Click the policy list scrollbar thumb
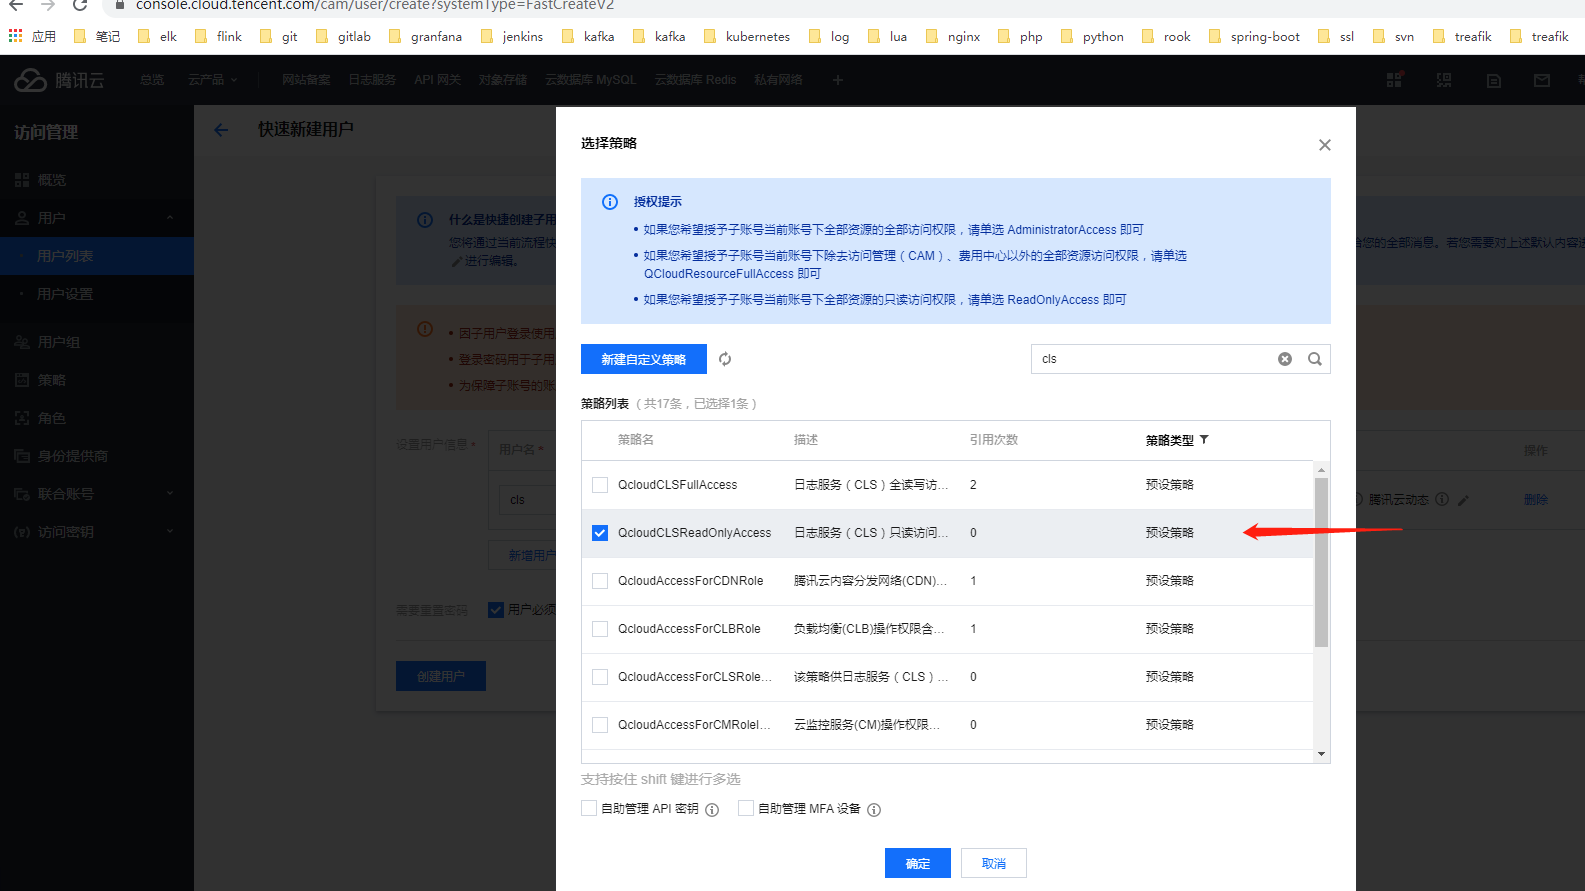 pos(1321,562)
